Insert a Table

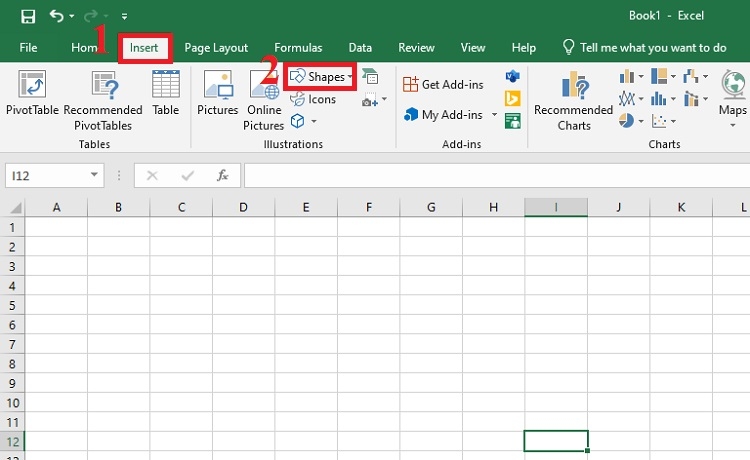coord(165,93)
